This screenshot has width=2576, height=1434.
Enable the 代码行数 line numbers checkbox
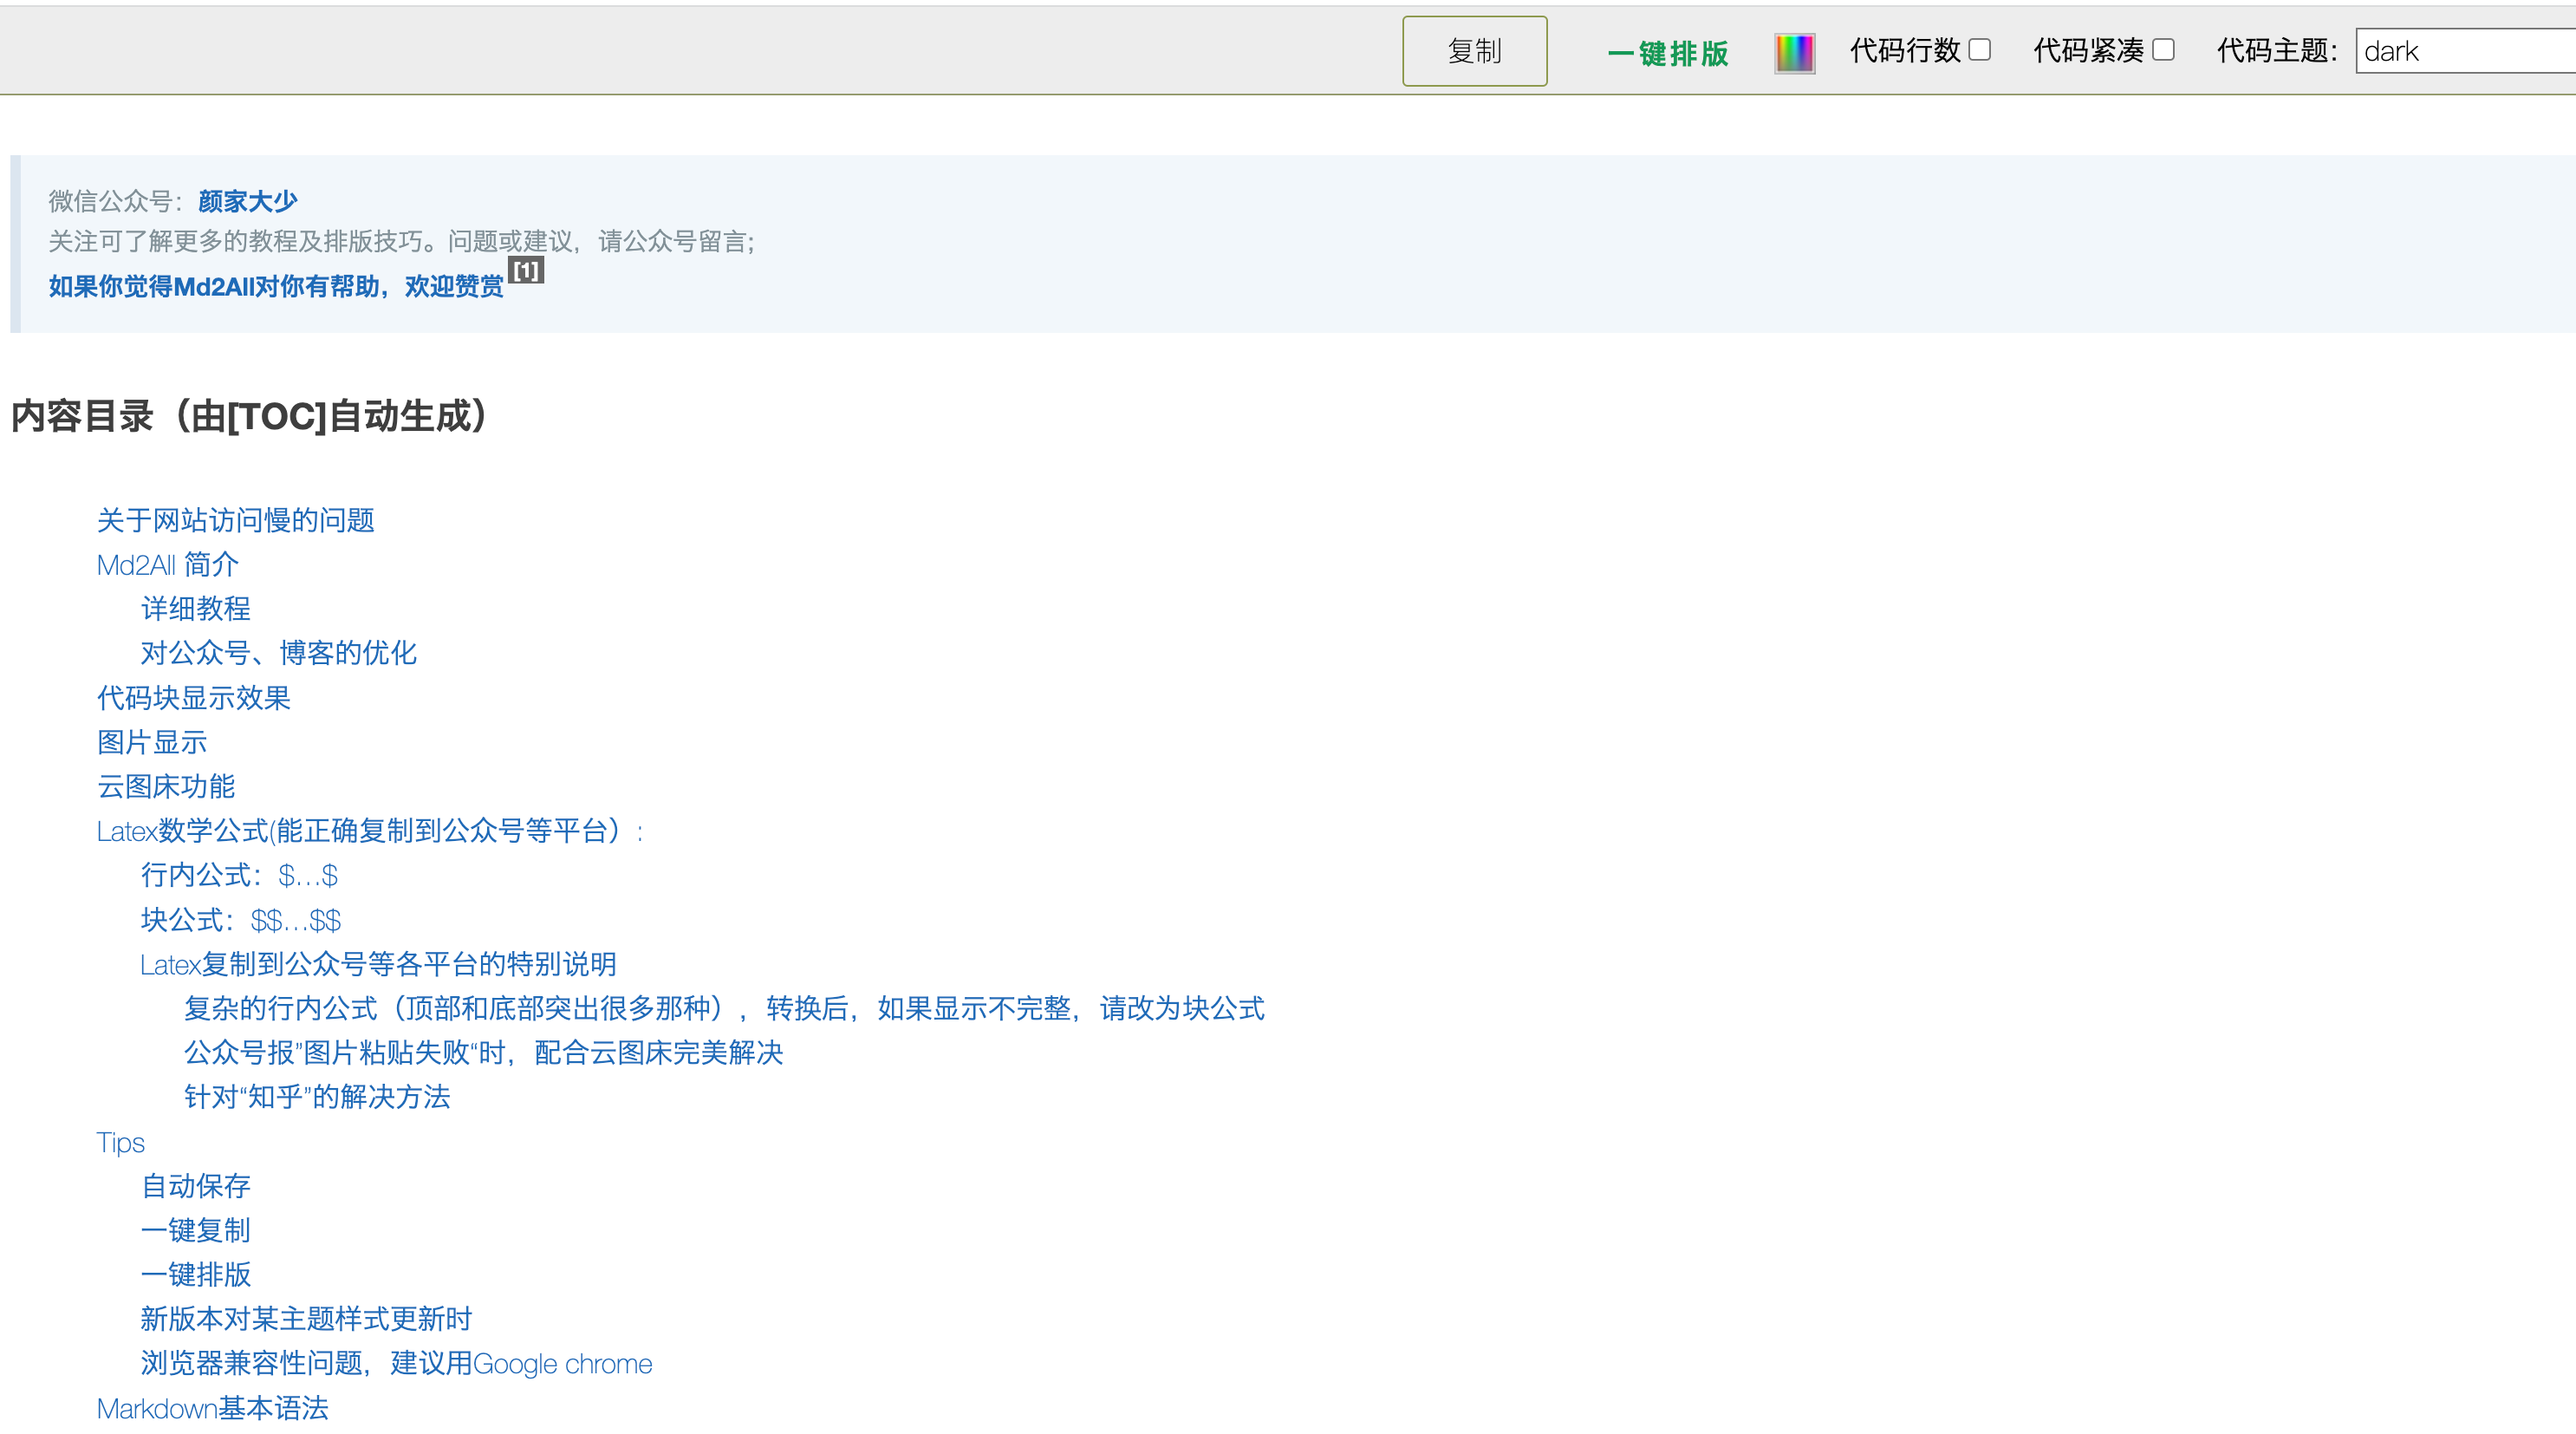tap(1979, 50)
